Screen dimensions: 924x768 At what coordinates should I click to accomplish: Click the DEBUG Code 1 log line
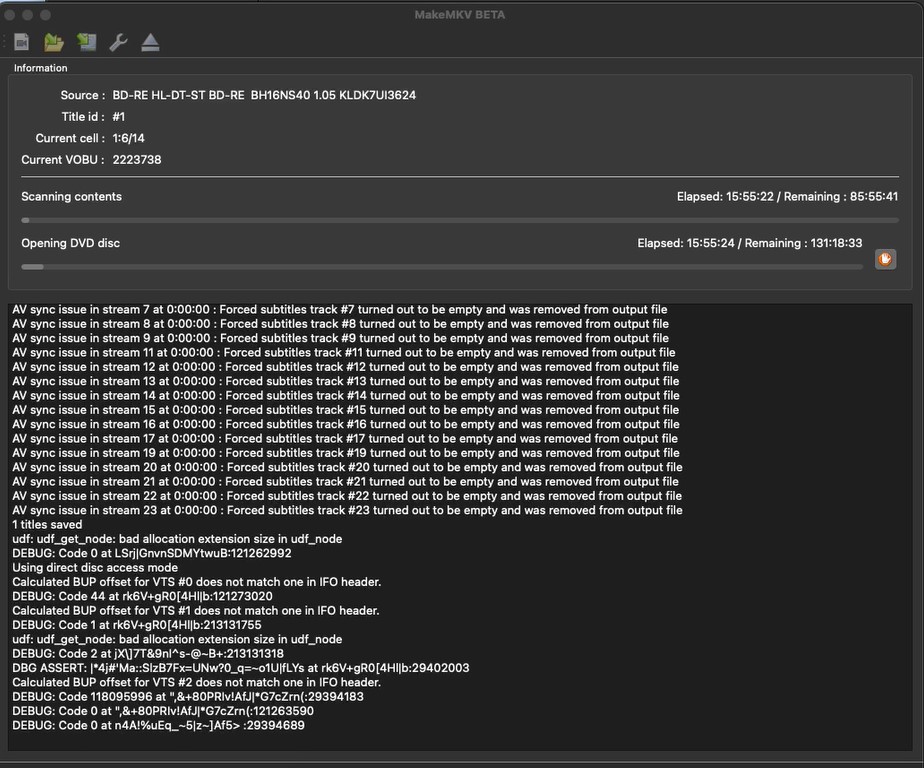[137, 625]
